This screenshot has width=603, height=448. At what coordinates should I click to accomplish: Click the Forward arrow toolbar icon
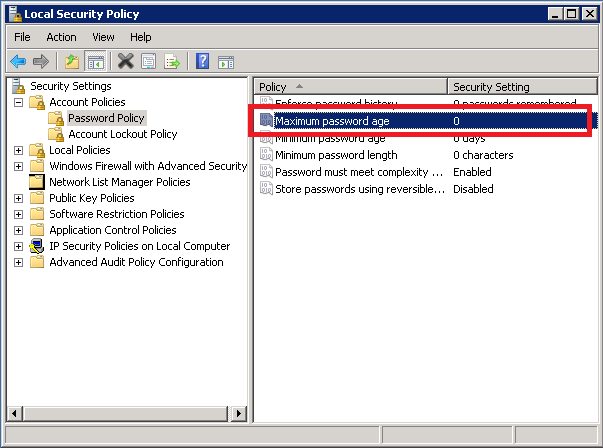[41, 61]
